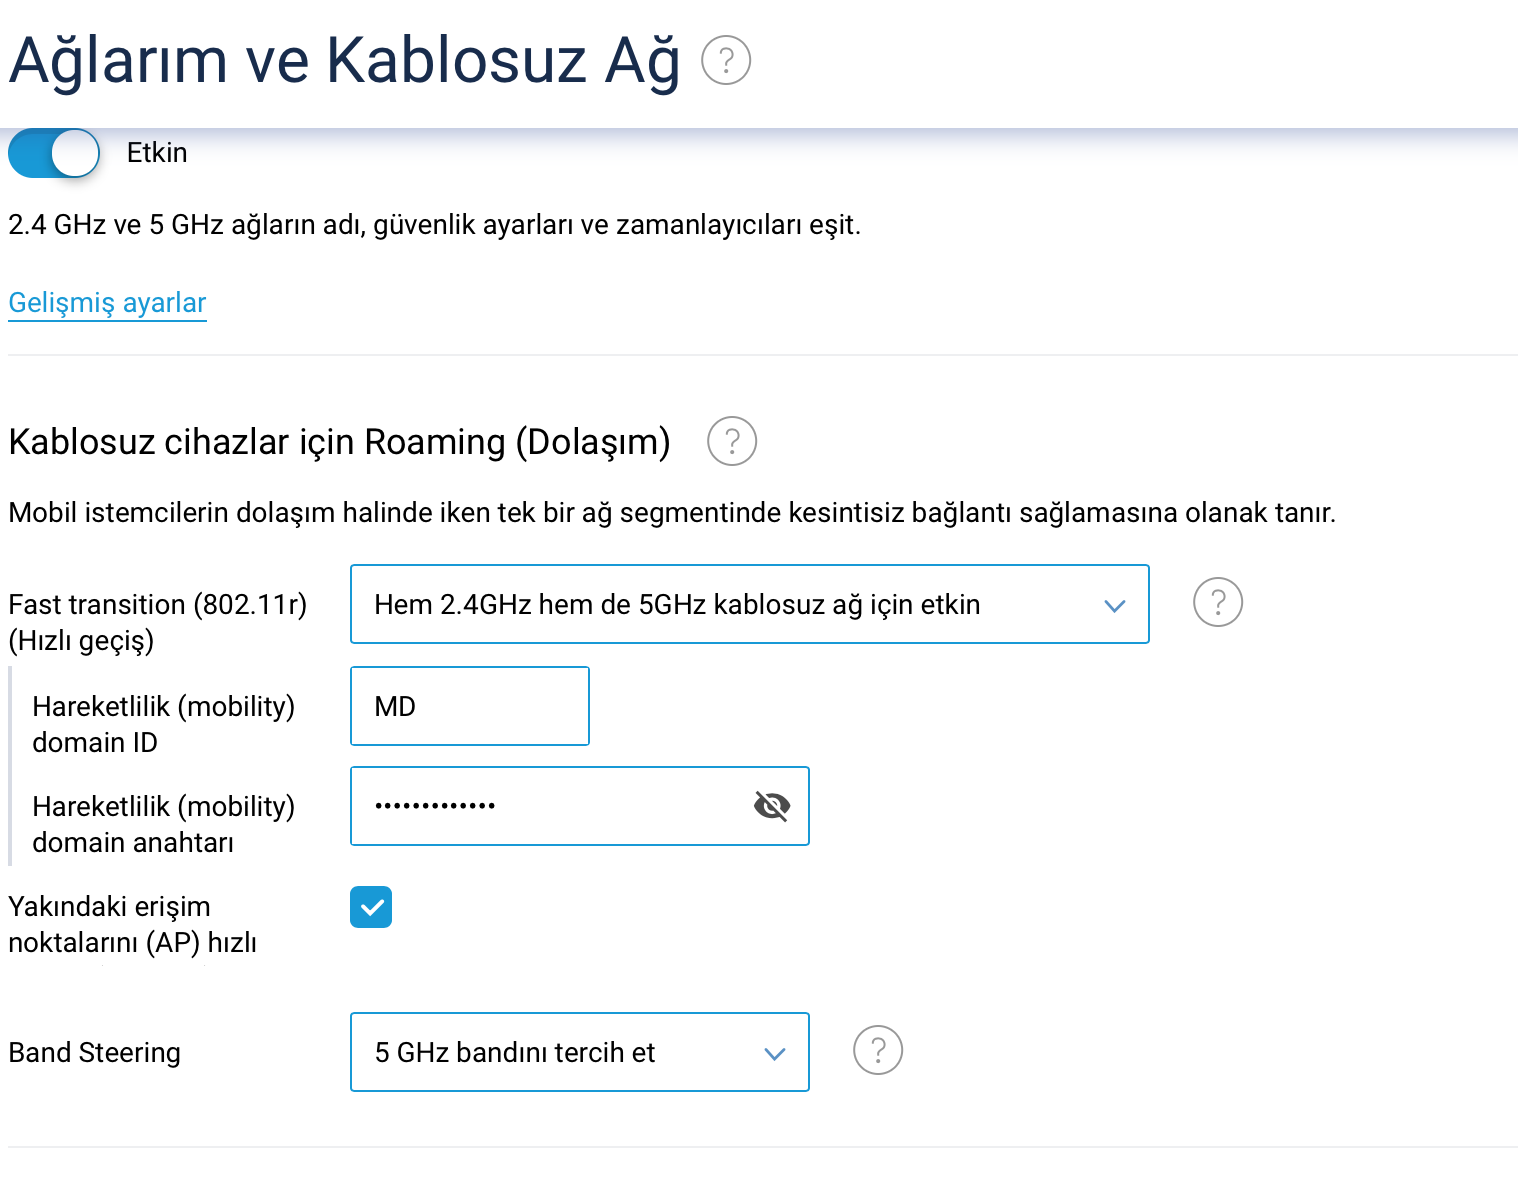This screenshot has width=1518, height=1182.
Task: Focus the mobility domain ID field
Action: tap(470, 706)
